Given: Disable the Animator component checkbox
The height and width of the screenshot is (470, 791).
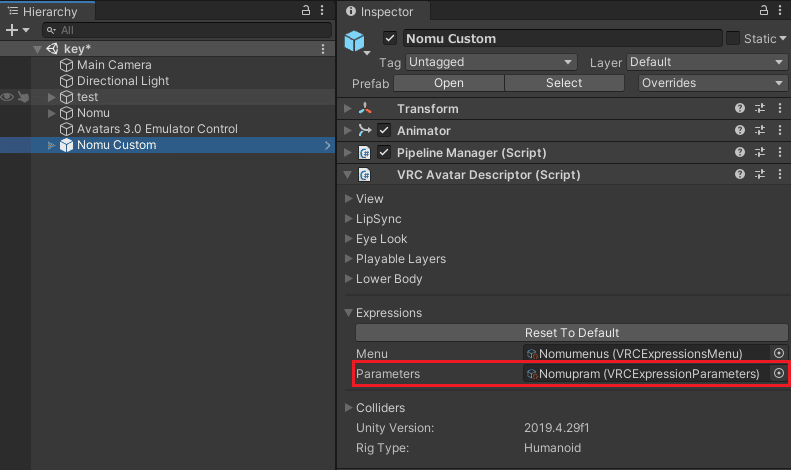Looking at the screenshot, I should [x=384, y=130].
